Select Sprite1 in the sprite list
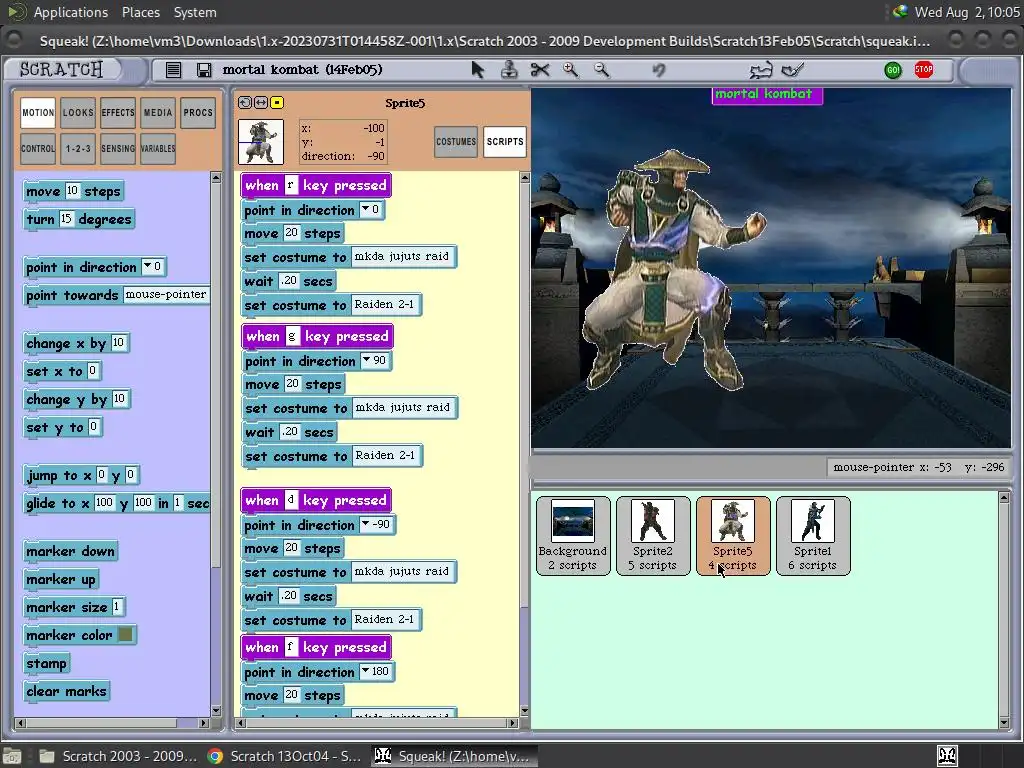Screen dimensions: 1024x768 coord(812,536)
